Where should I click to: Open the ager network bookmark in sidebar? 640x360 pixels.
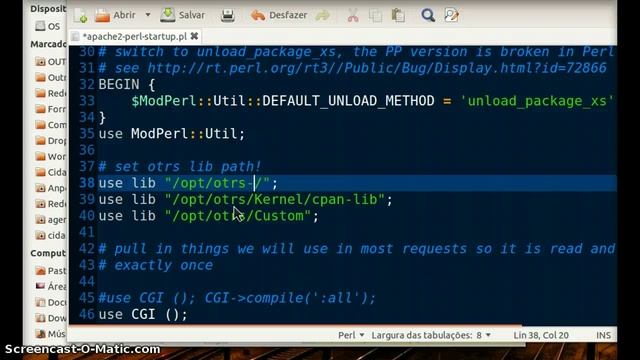click(x=51, y=220)
